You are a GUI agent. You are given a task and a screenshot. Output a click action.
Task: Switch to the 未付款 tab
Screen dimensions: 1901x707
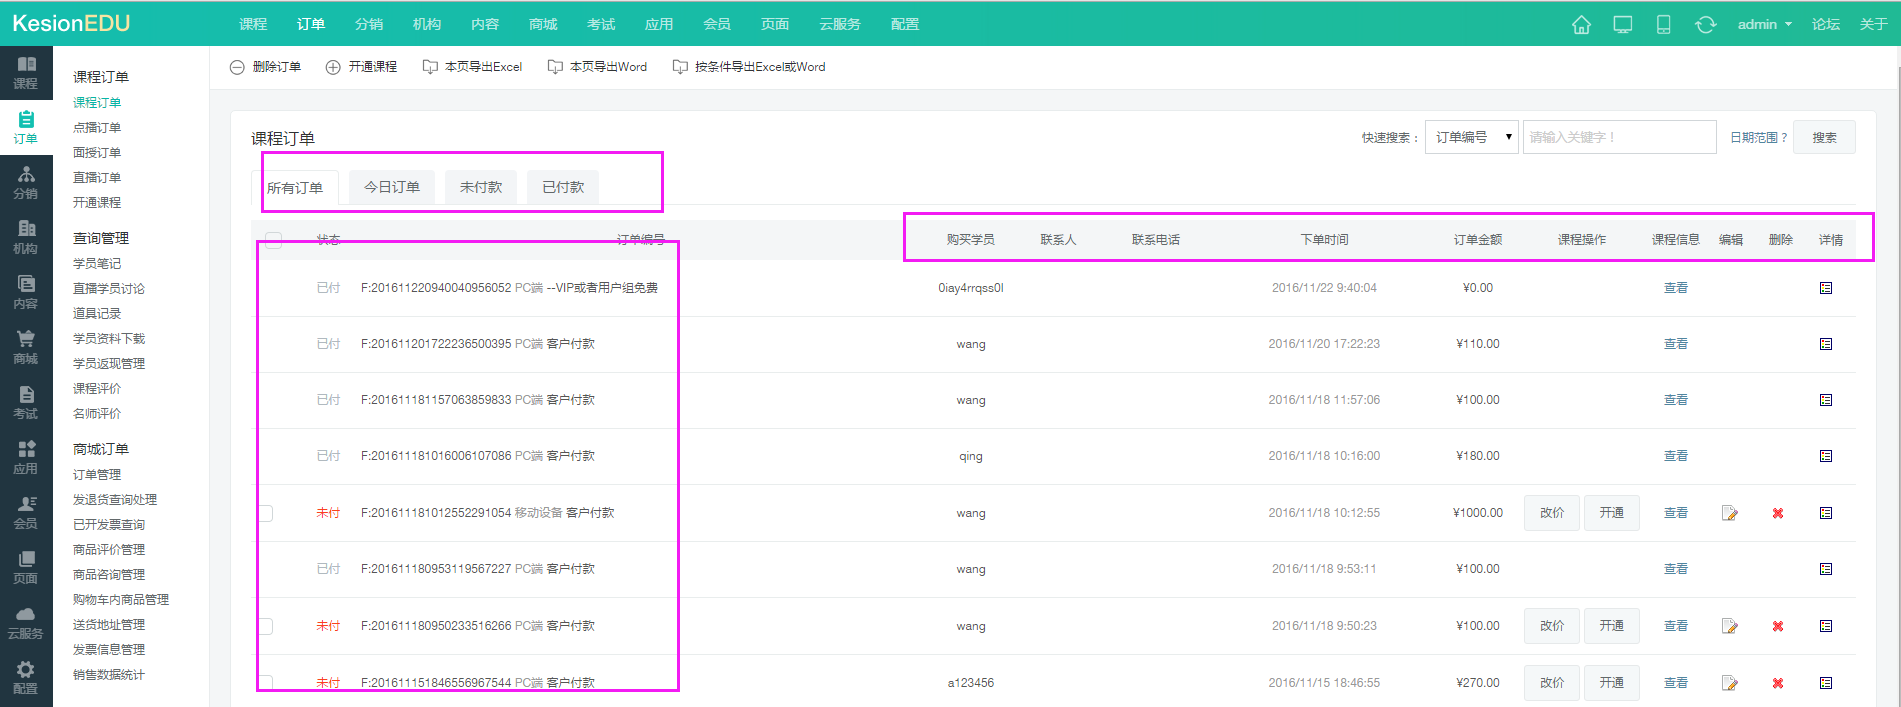point(481,187)
